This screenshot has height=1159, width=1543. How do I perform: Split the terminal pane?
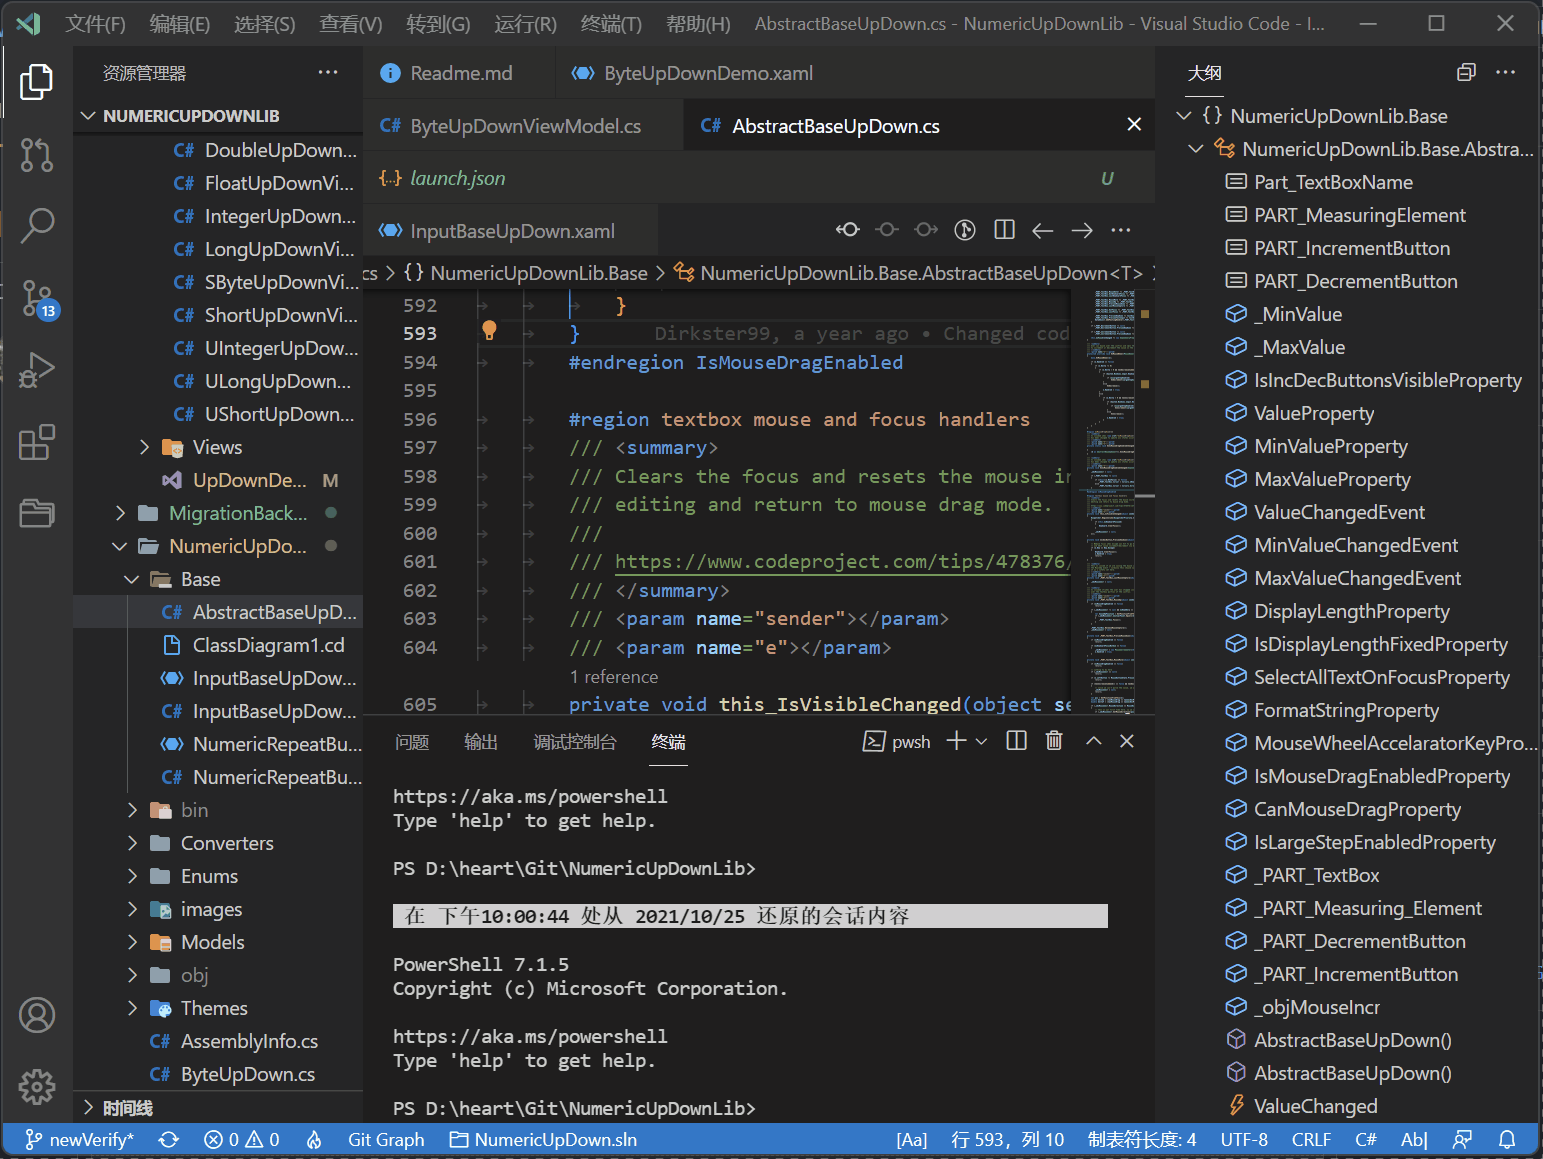1017,741
